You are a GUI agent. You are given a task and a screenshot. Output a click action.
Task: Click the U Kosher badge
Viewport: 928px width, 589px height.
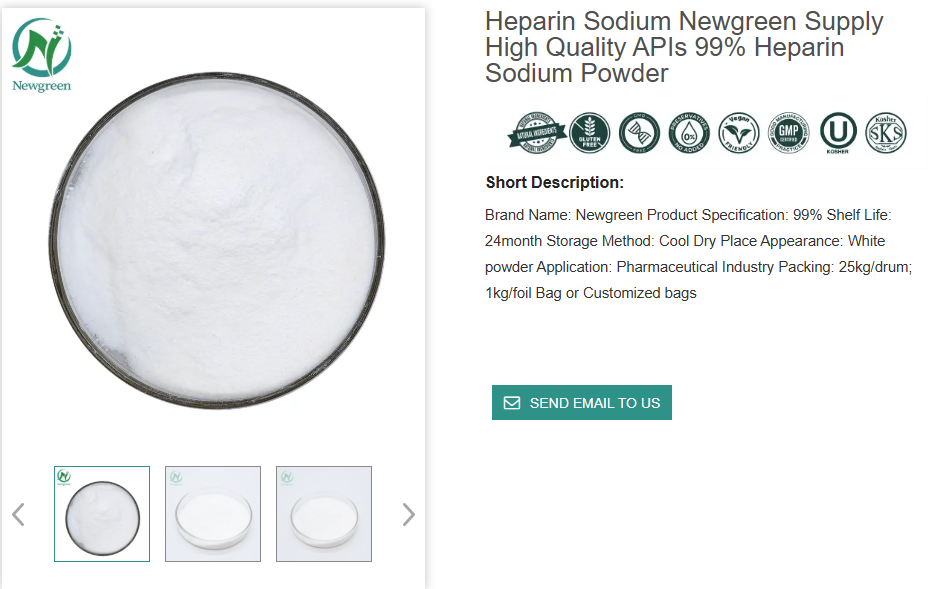coord(838,133)
